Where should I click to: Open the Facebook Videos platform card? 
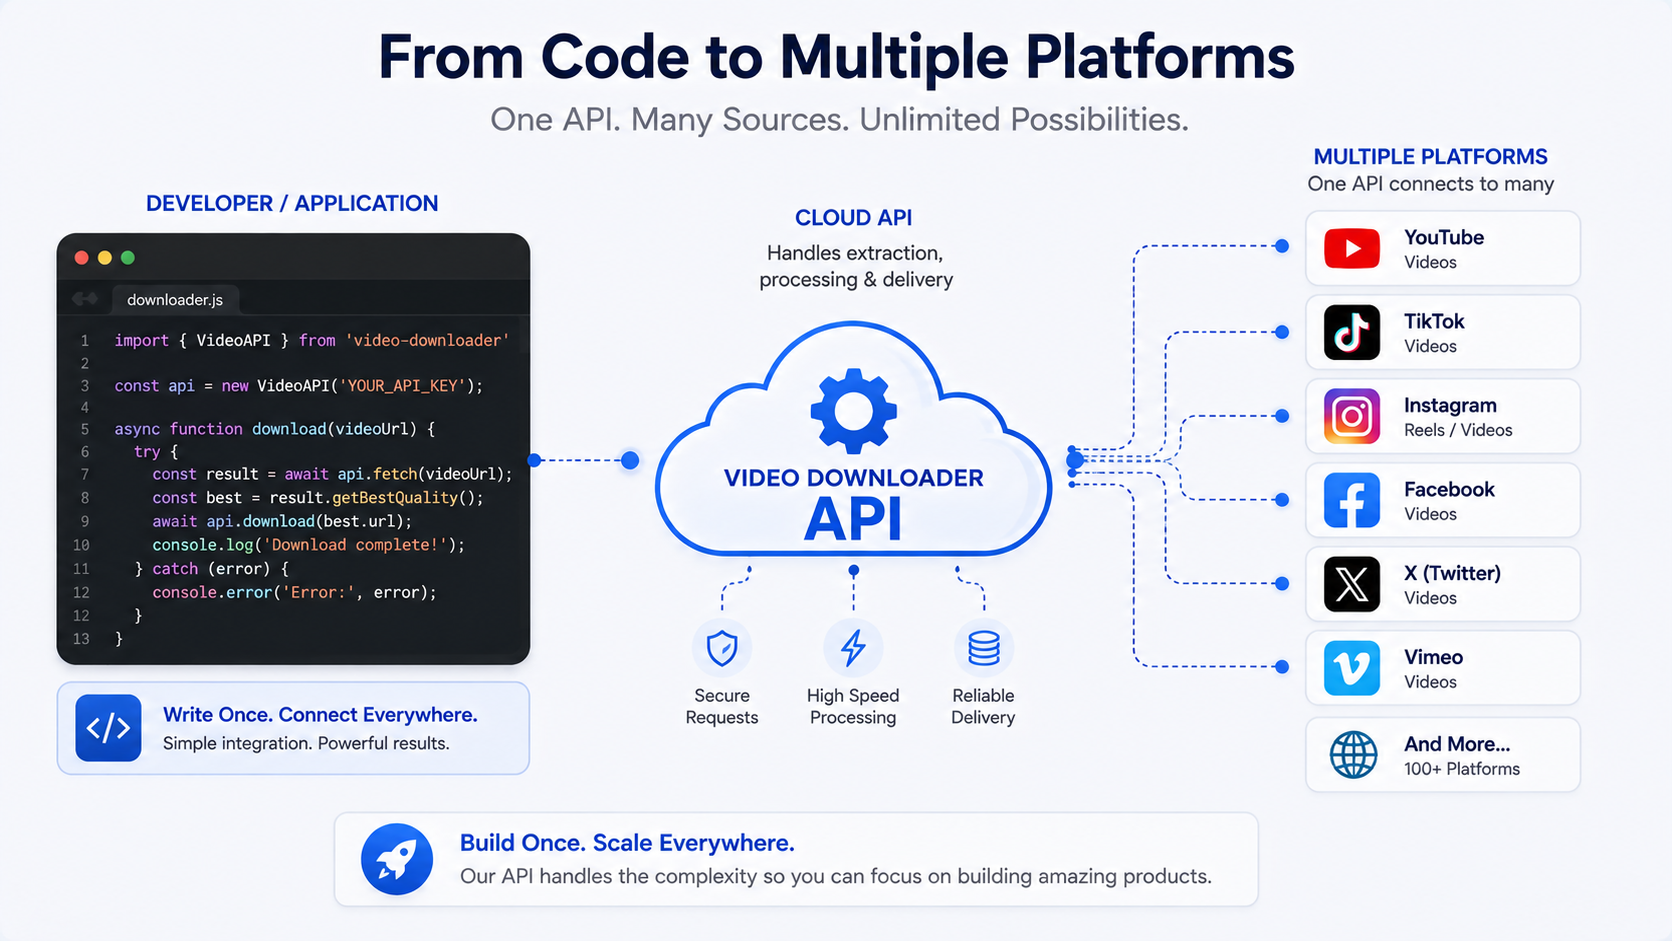[x=1443, y=500]
